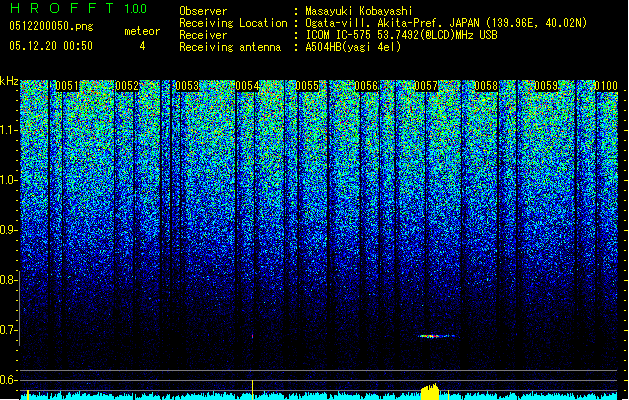Click the 1.1 kHz axis tick label
The width and height of the screenshot is (629, 400).
coord(9,130)
